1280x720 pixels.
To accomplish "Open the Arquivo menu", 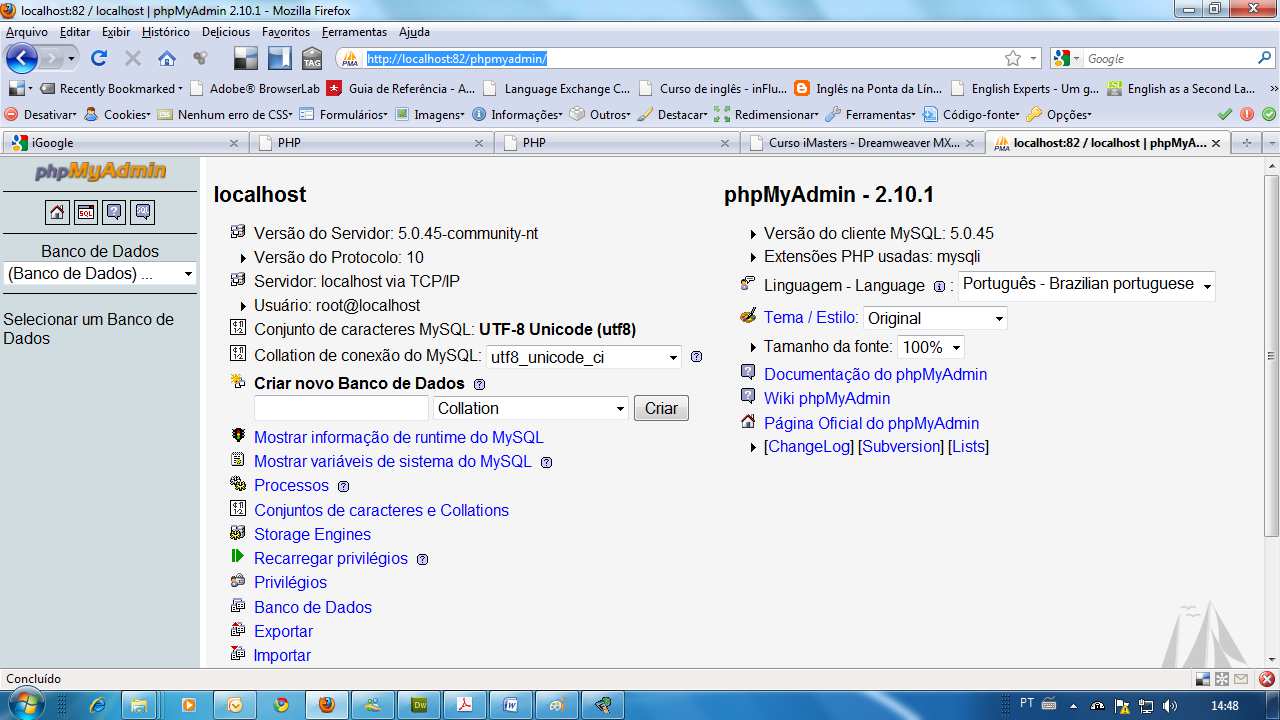I will click(x=27, y=32).
